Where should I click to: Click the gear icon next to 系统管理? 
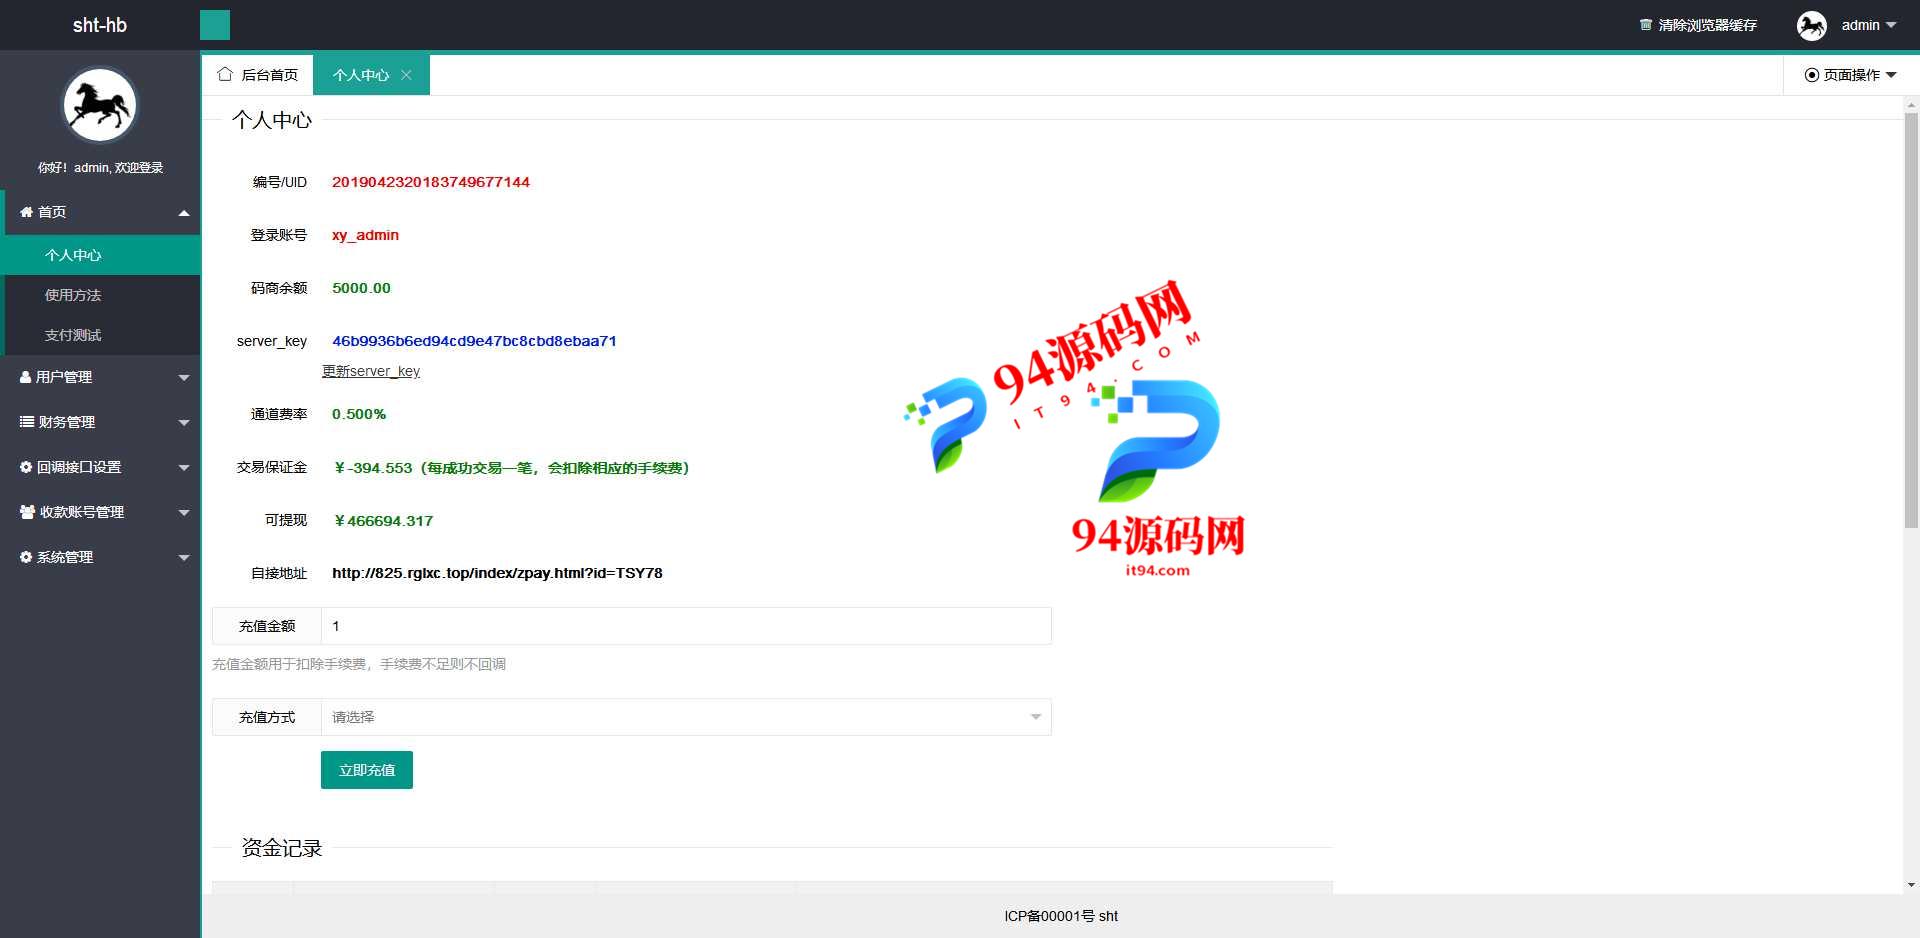pyautogui.click(x=26, y=557)
